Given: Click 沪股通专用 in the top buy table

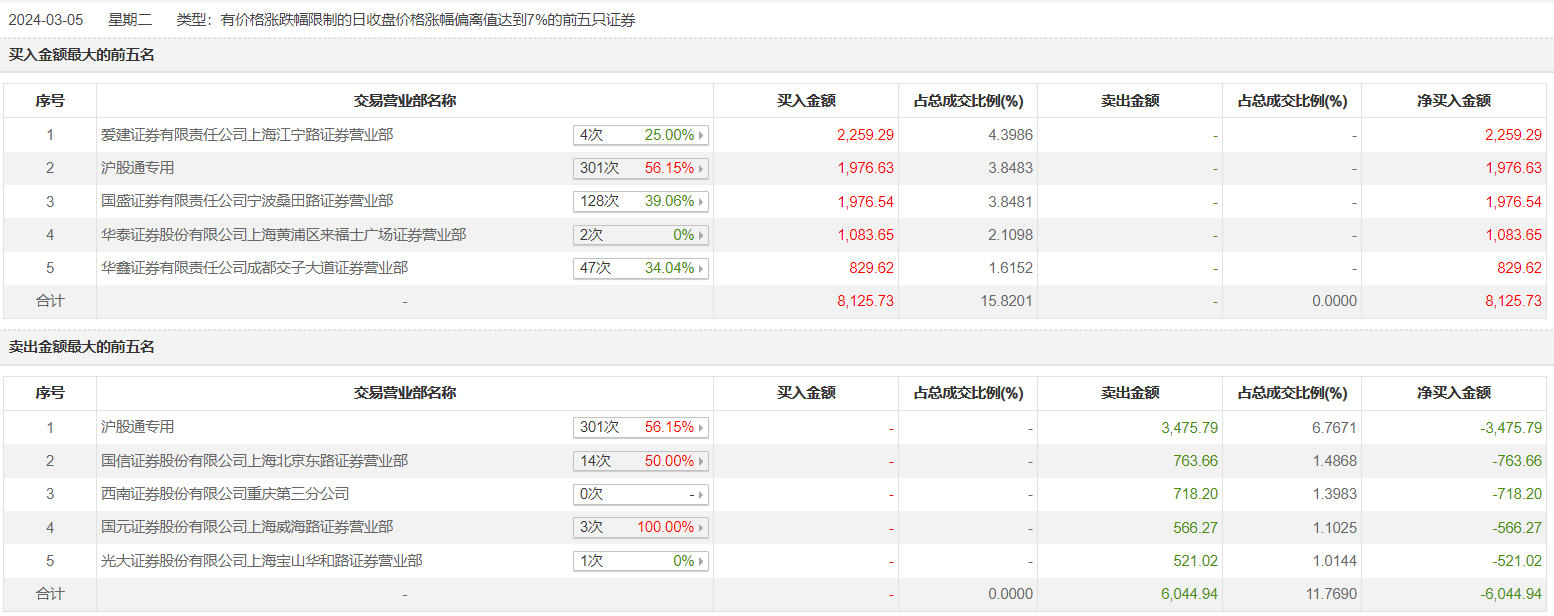Looking at the screenshot, I should 138,168.
